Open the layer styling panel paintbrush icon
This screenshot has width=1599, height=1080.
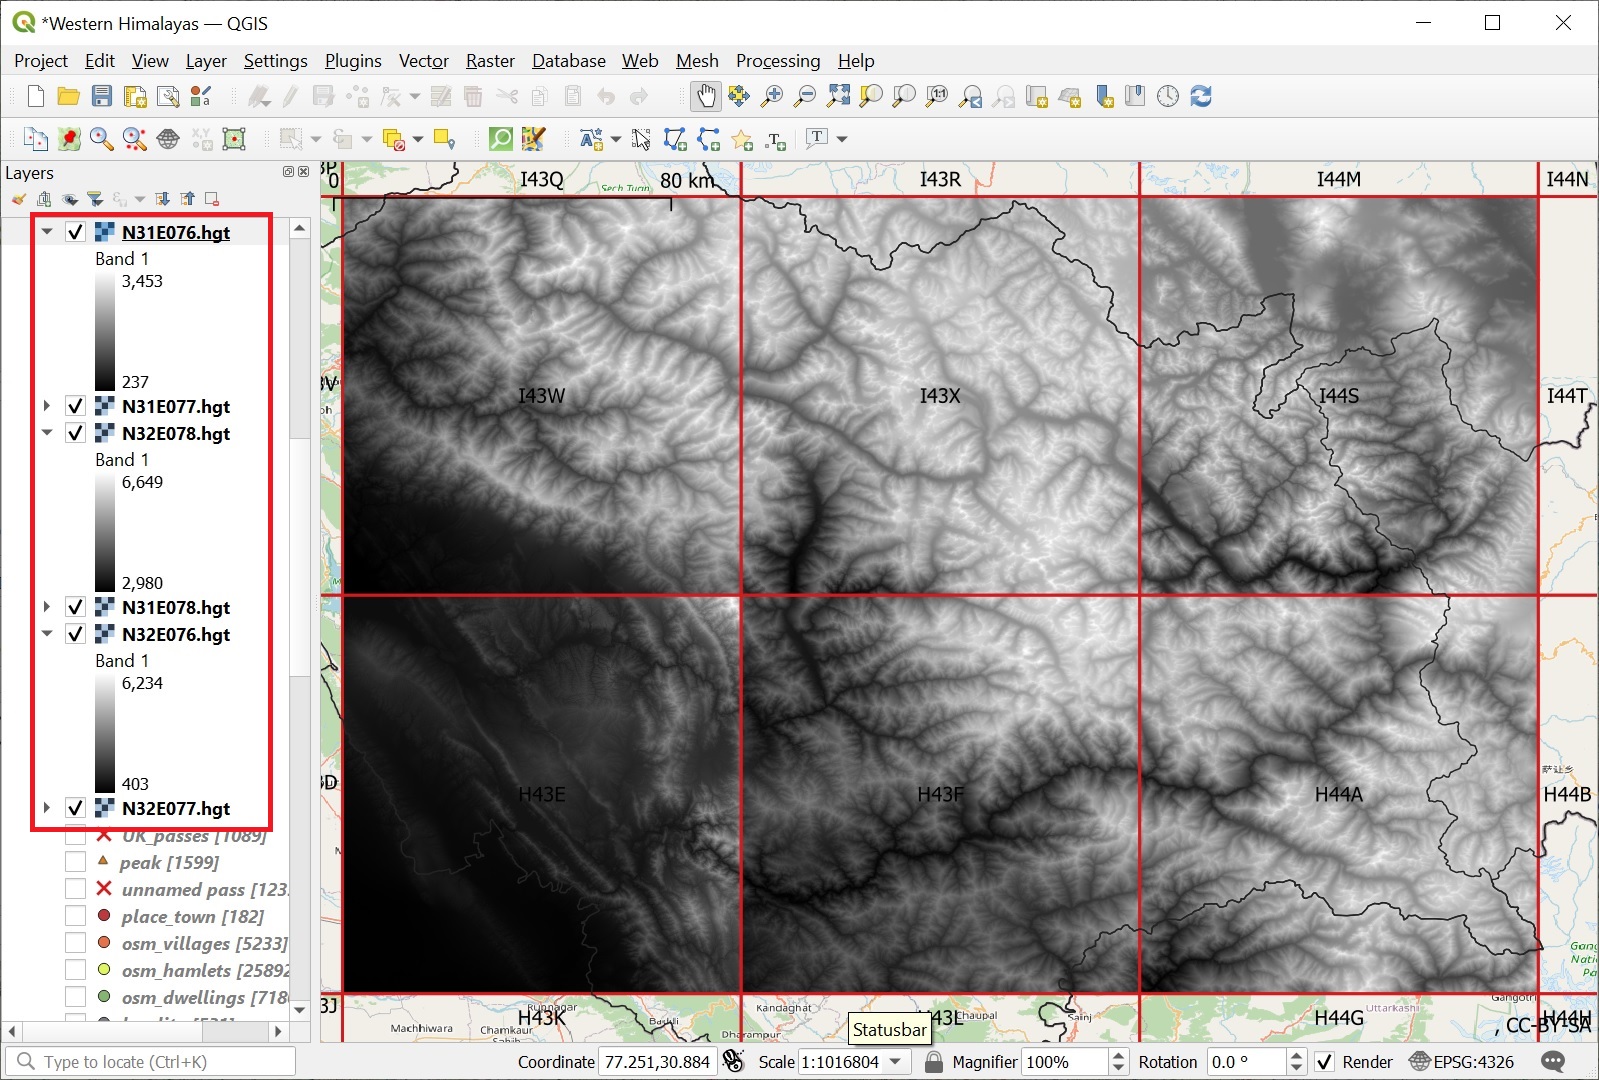coord(19,199)
